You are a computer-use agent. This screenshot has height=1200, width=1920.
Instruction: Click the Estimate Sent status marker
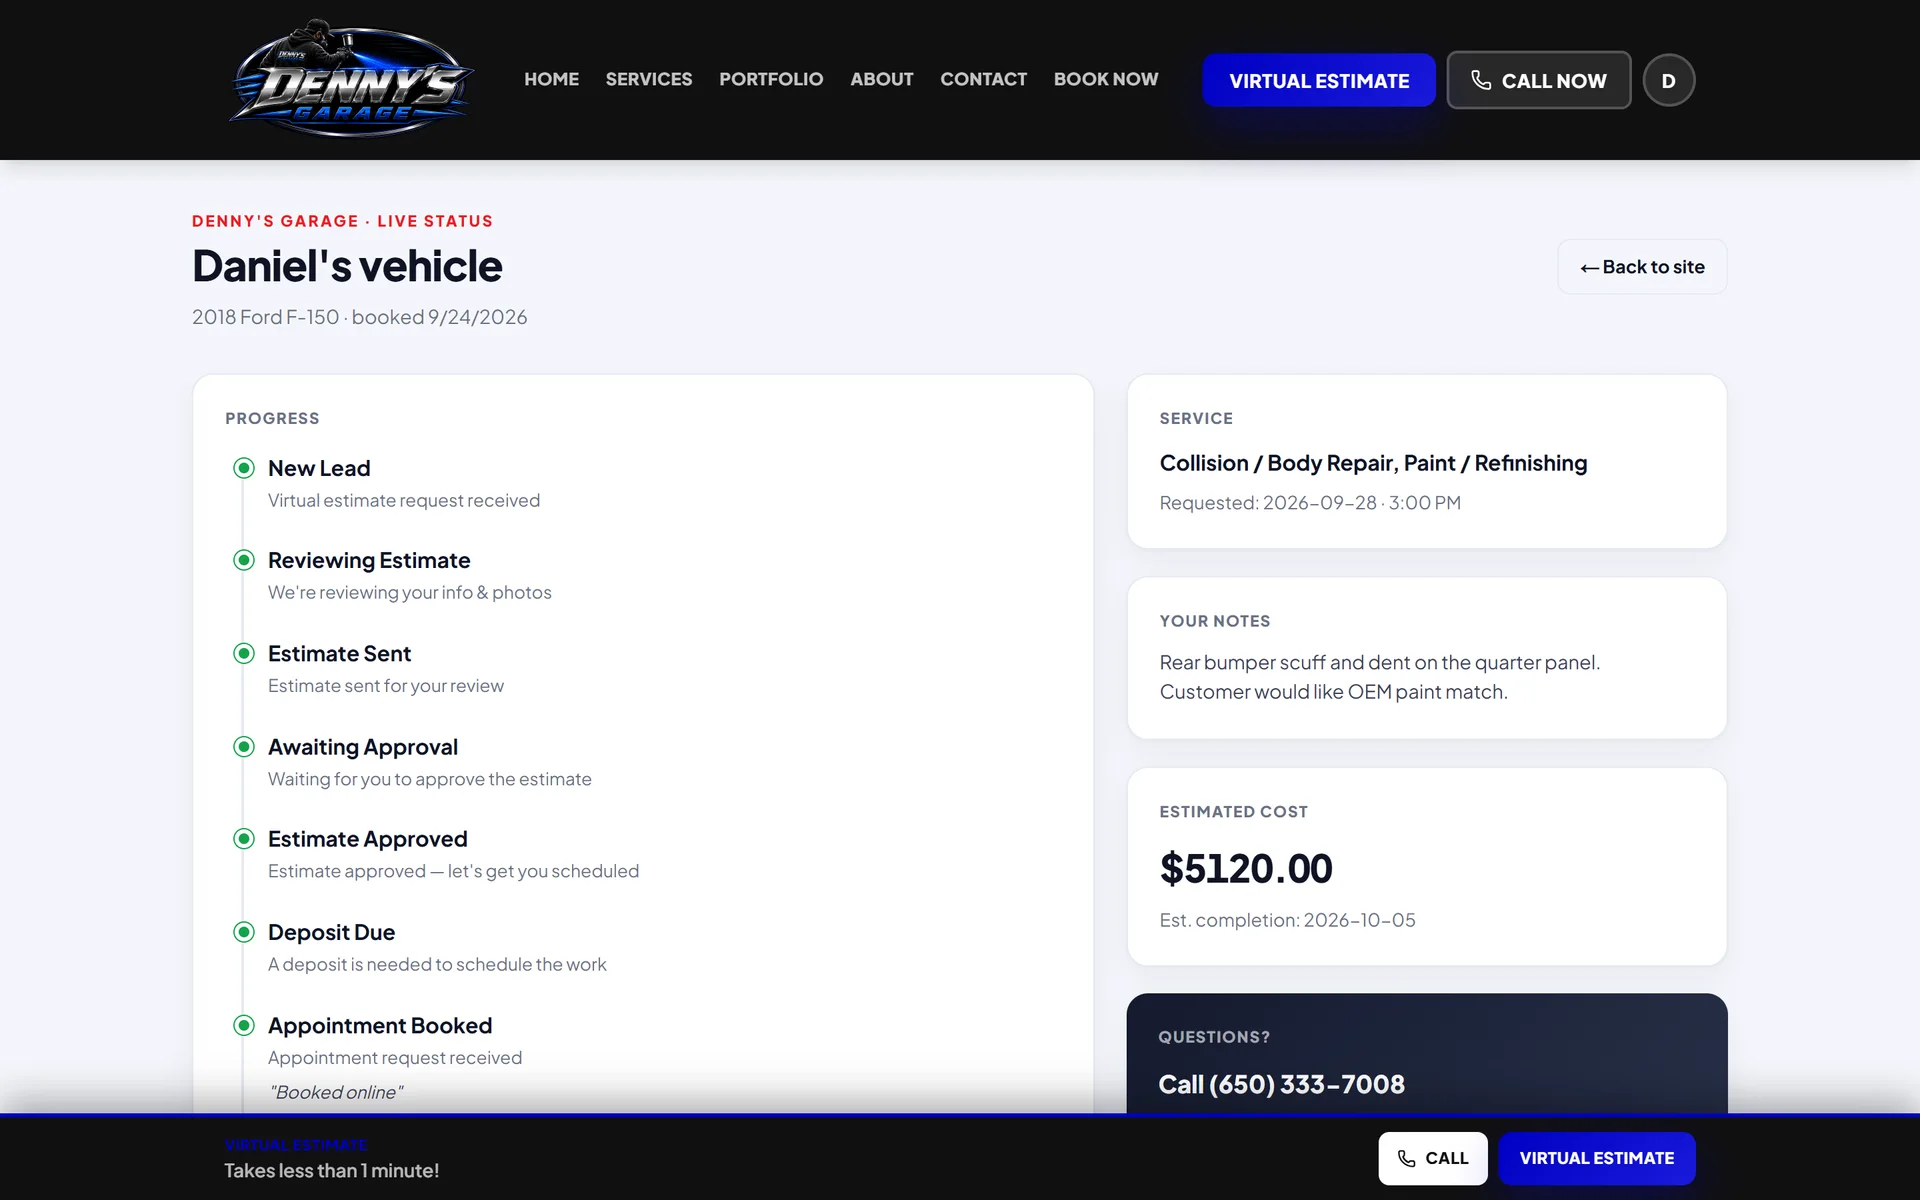click(244, 654)
